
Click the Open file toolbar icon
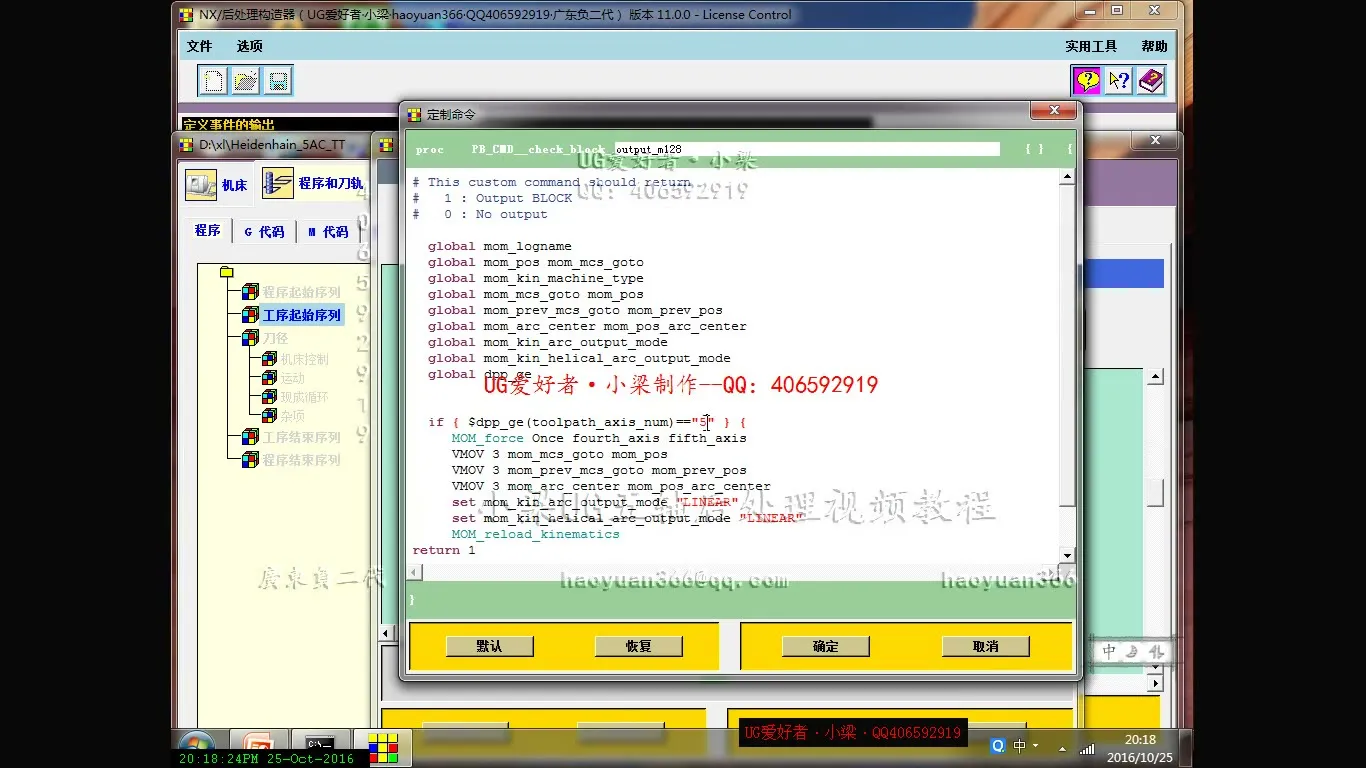[246, 81]
